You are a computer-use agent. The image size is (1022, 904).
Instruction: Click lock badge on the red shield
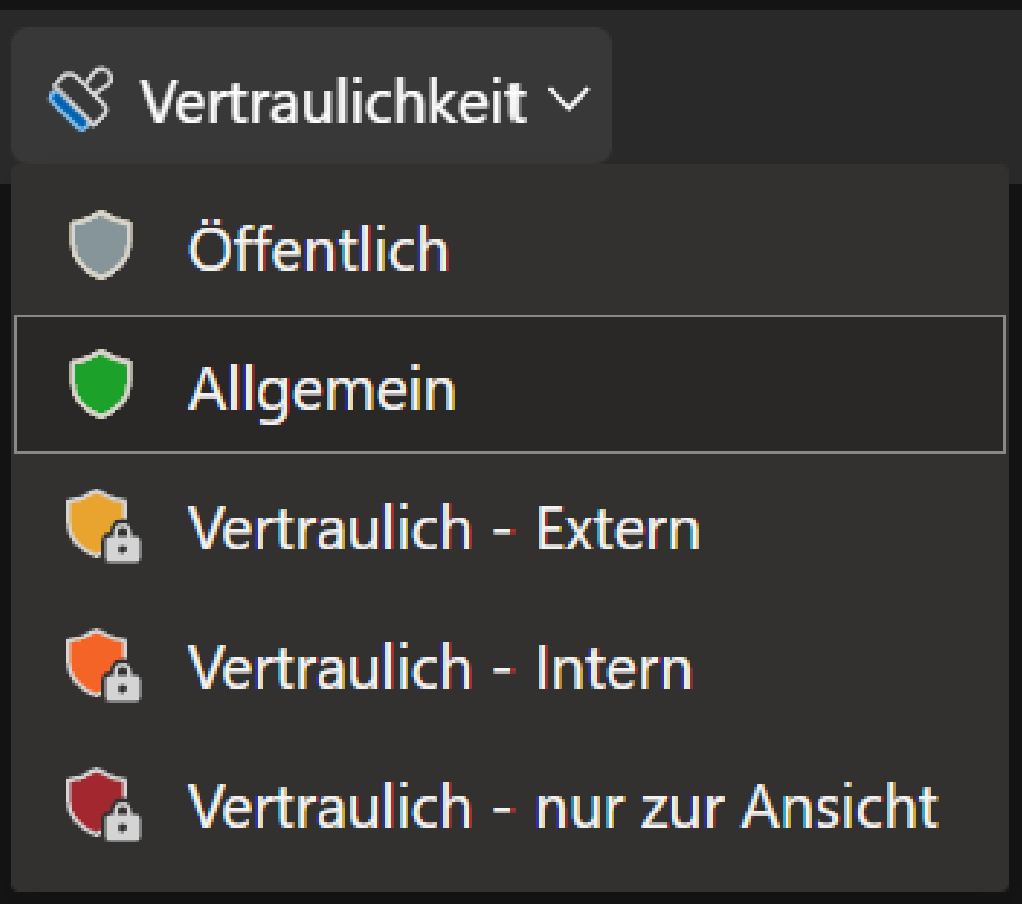123,821
